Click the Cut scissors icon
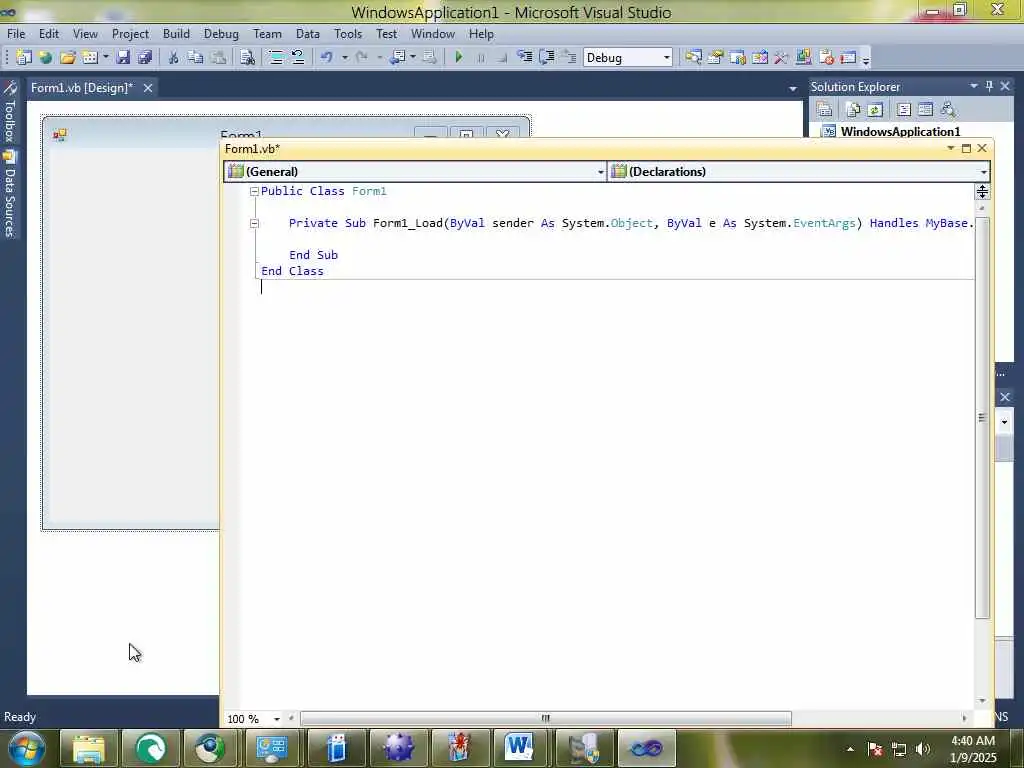The image size is (1024, 768). (173, 57)
